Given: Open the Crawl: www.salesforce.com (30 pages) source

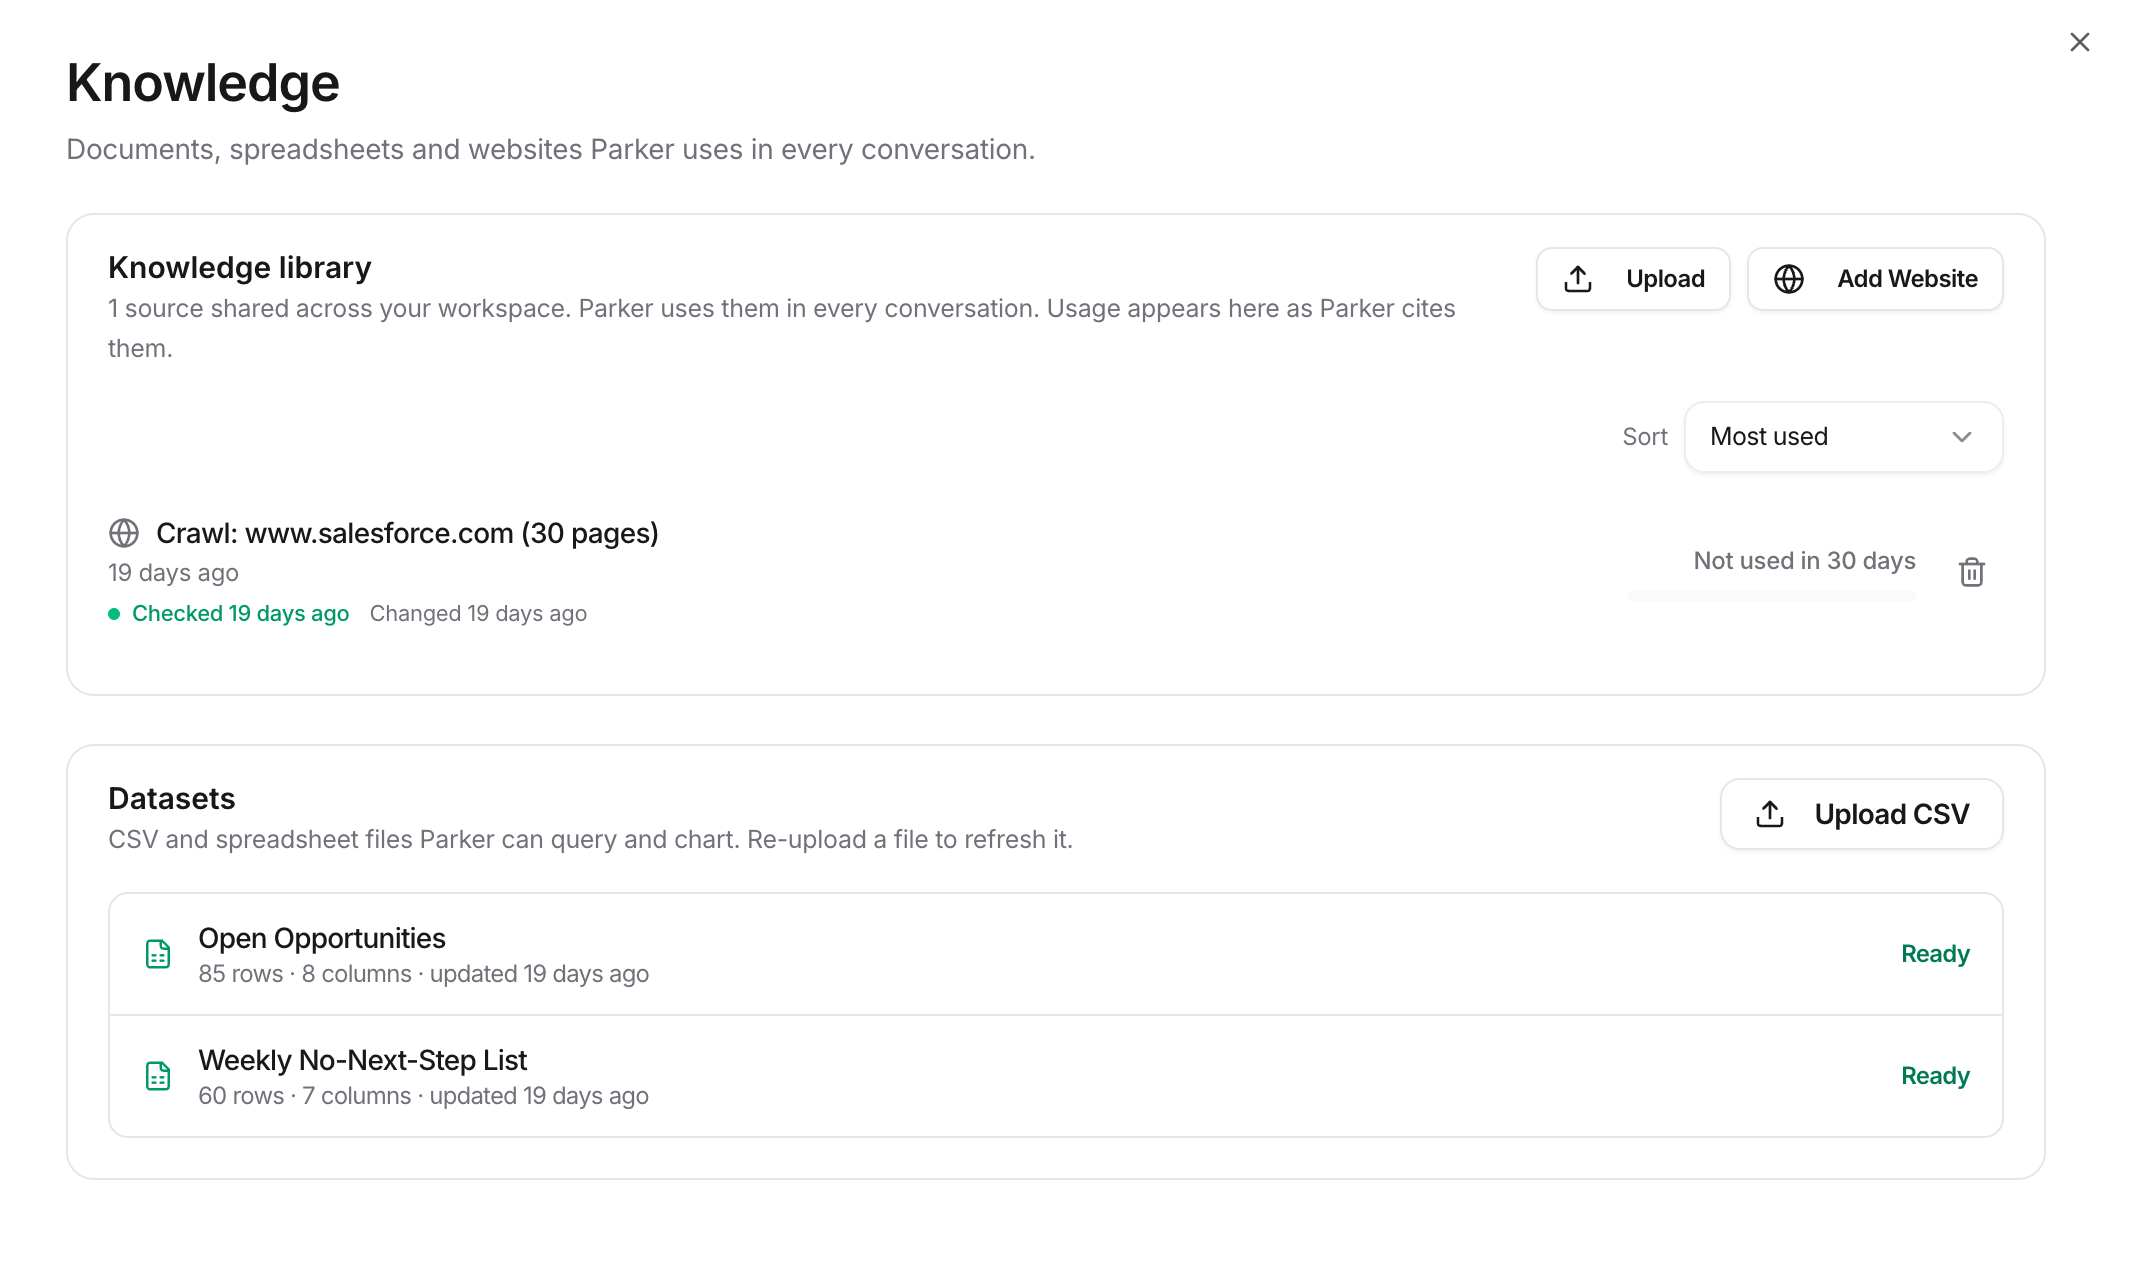Looking at the screenshot, I should tap(407, 533).
